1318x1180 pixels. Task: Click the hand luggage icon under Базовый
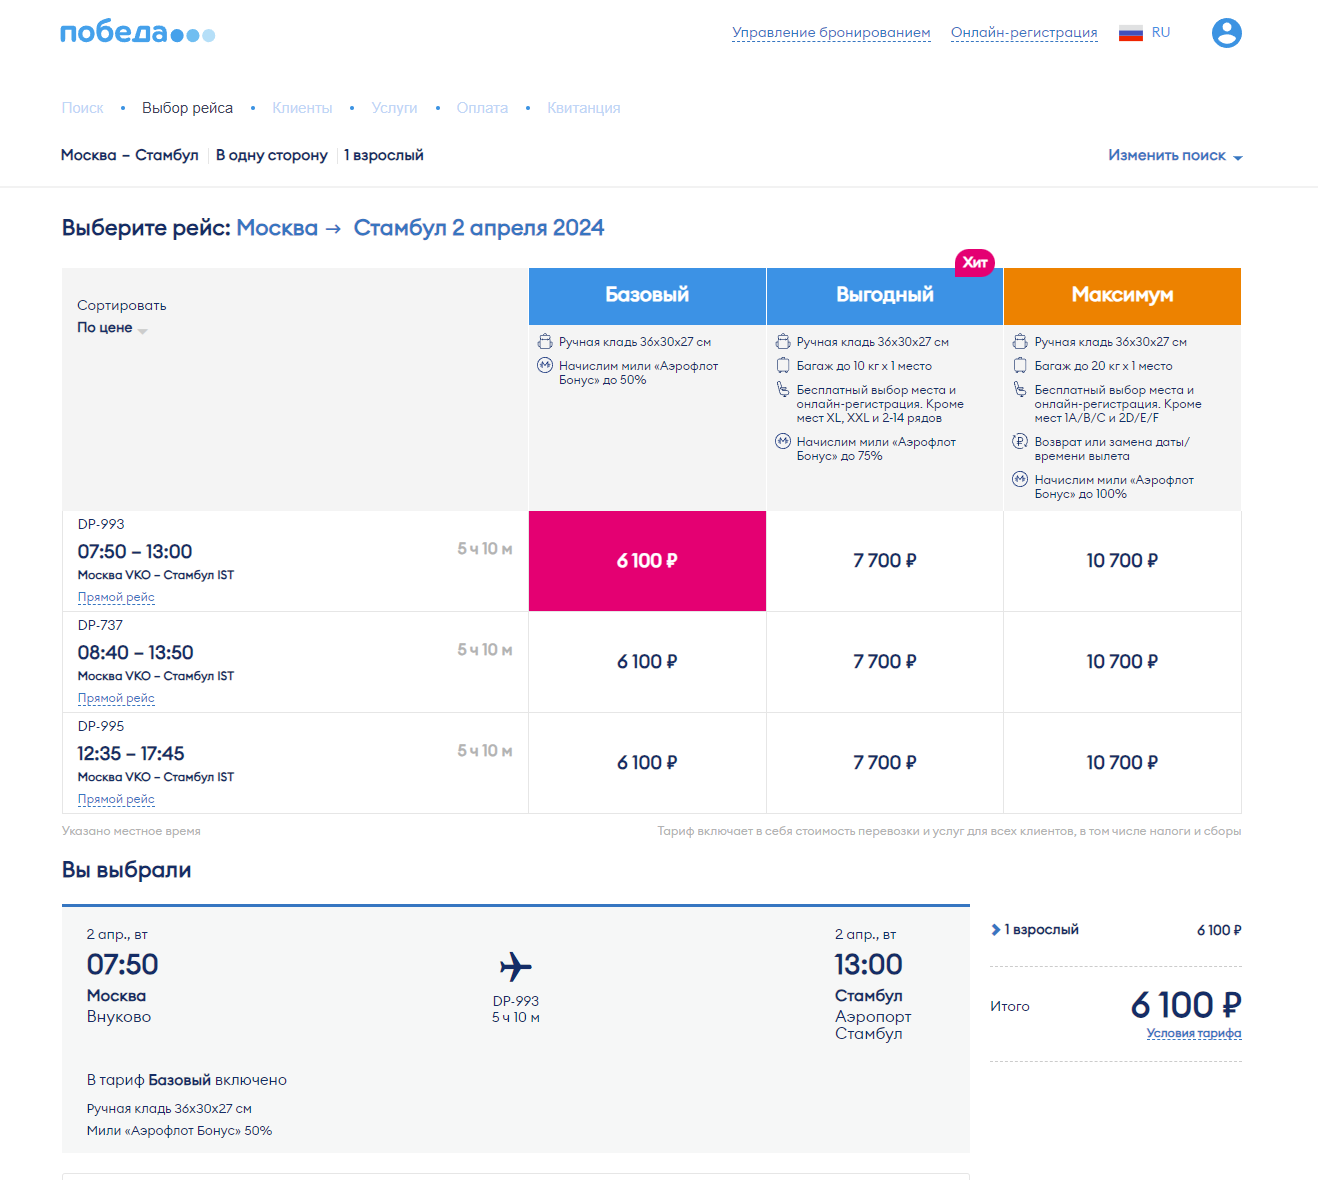[545, 342]
